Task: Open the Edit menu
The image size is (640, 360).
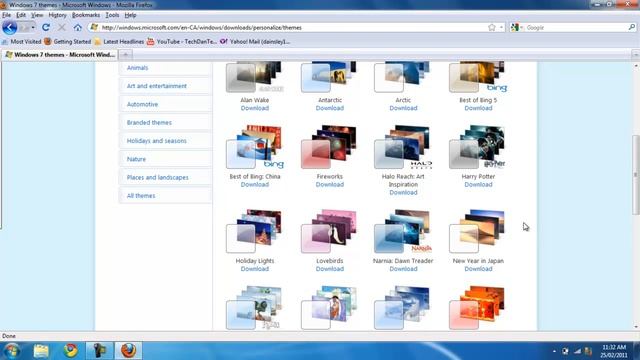Action: [21, 15]
